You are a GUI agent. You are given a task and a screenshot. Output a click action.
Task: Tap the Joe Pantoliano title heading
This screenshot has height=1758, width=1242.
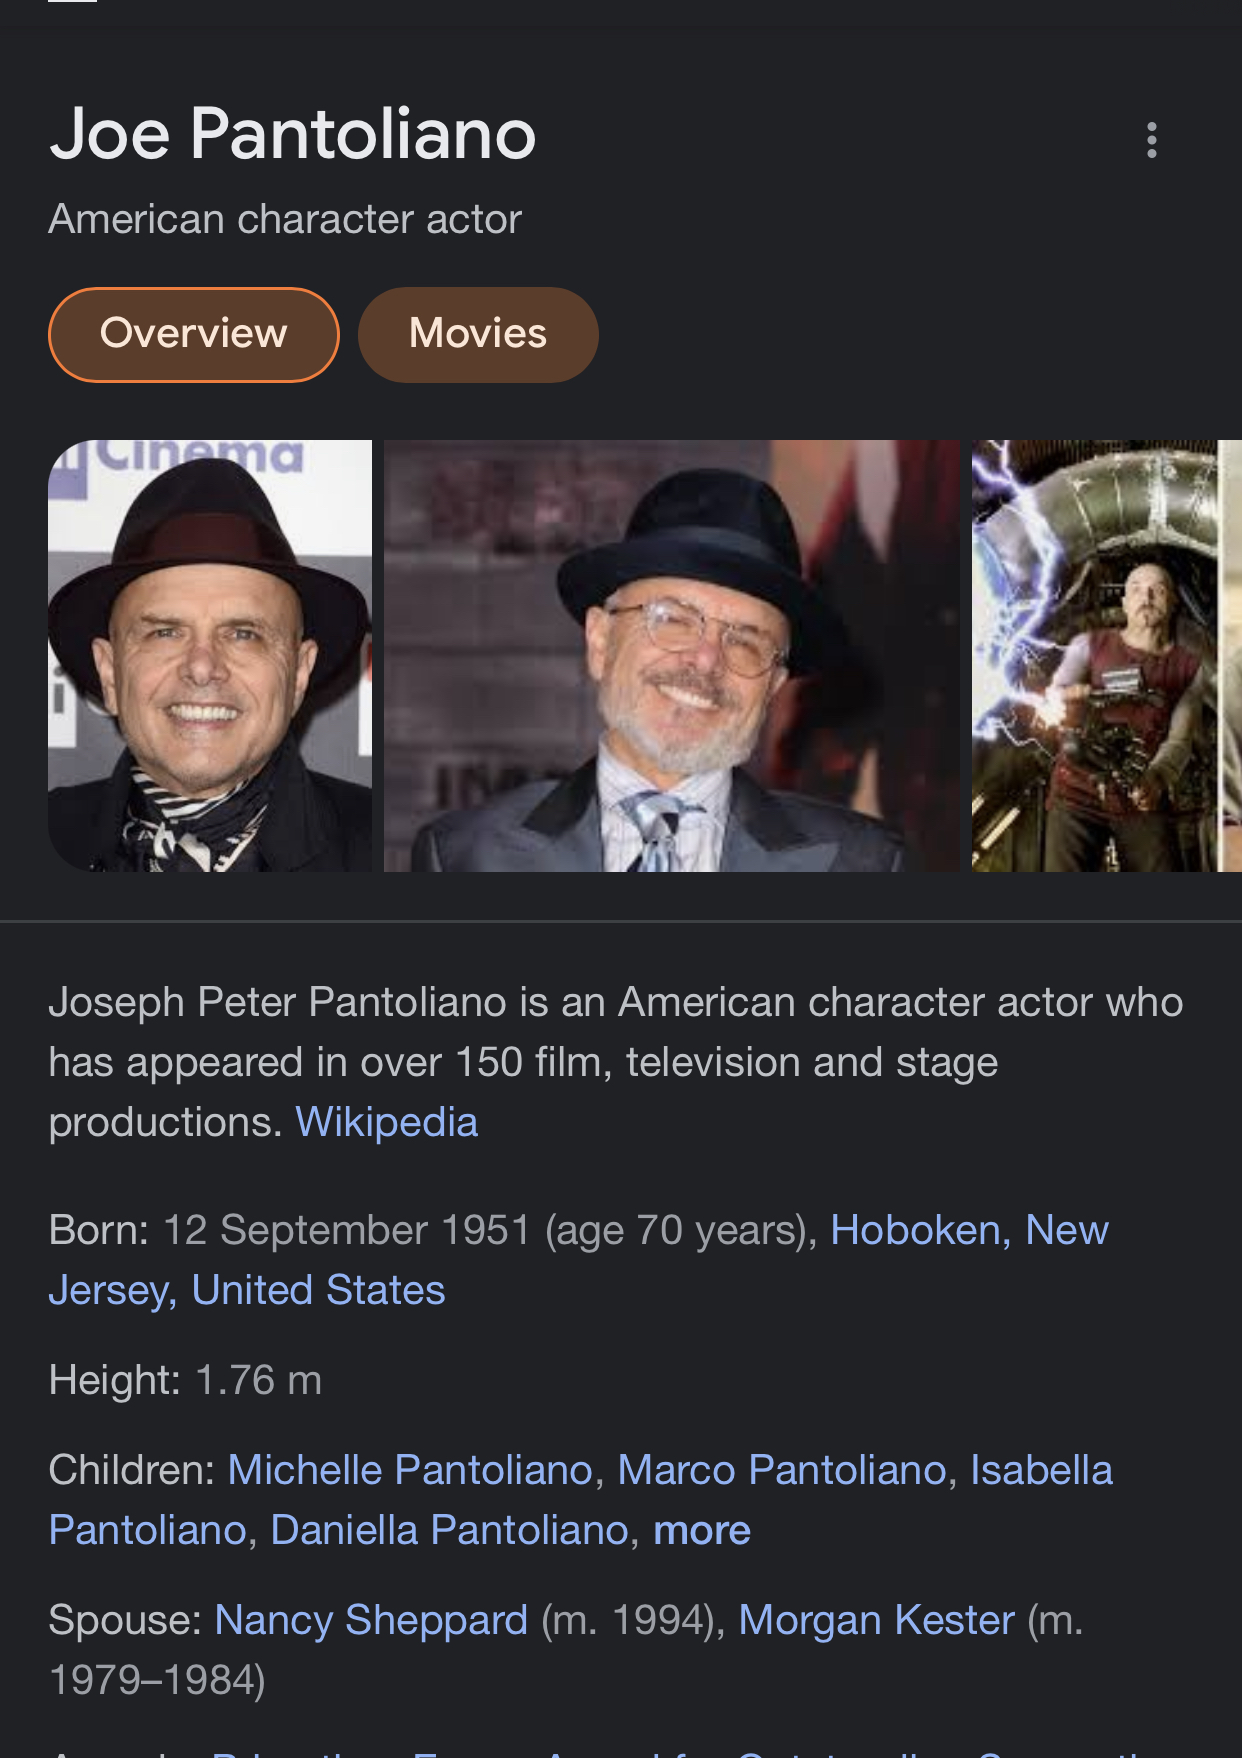[293, 134]
